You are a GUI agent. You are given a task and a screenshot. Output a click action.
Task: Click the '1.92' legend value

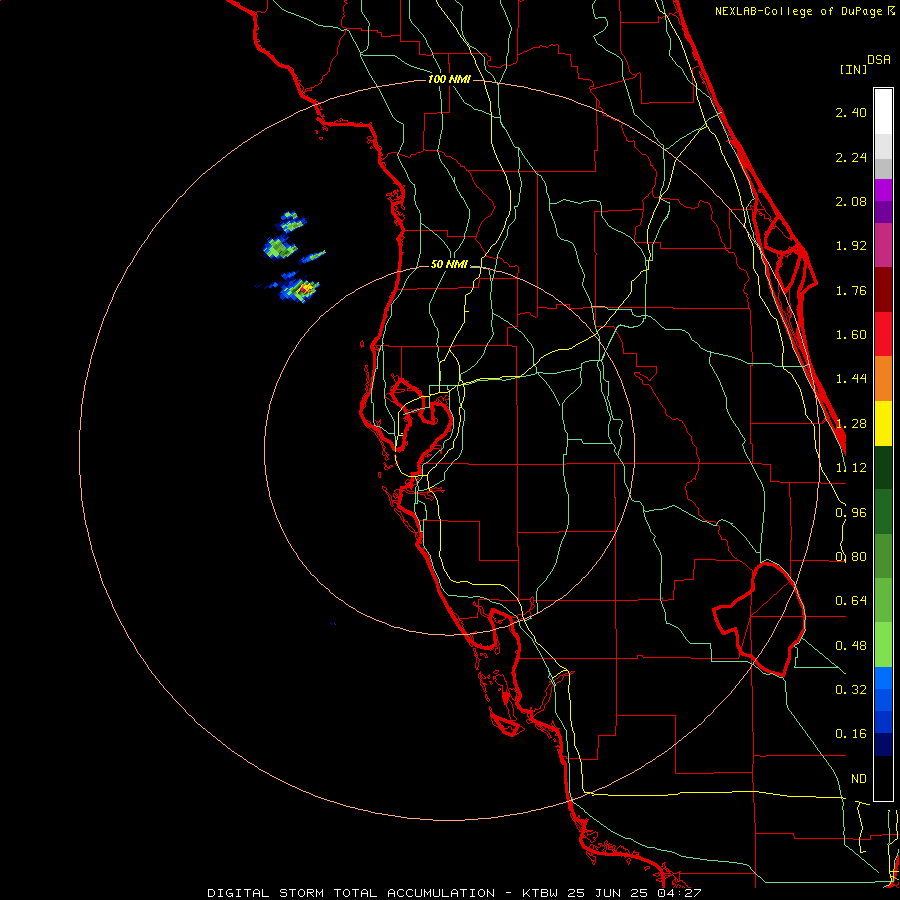(851, 246)
